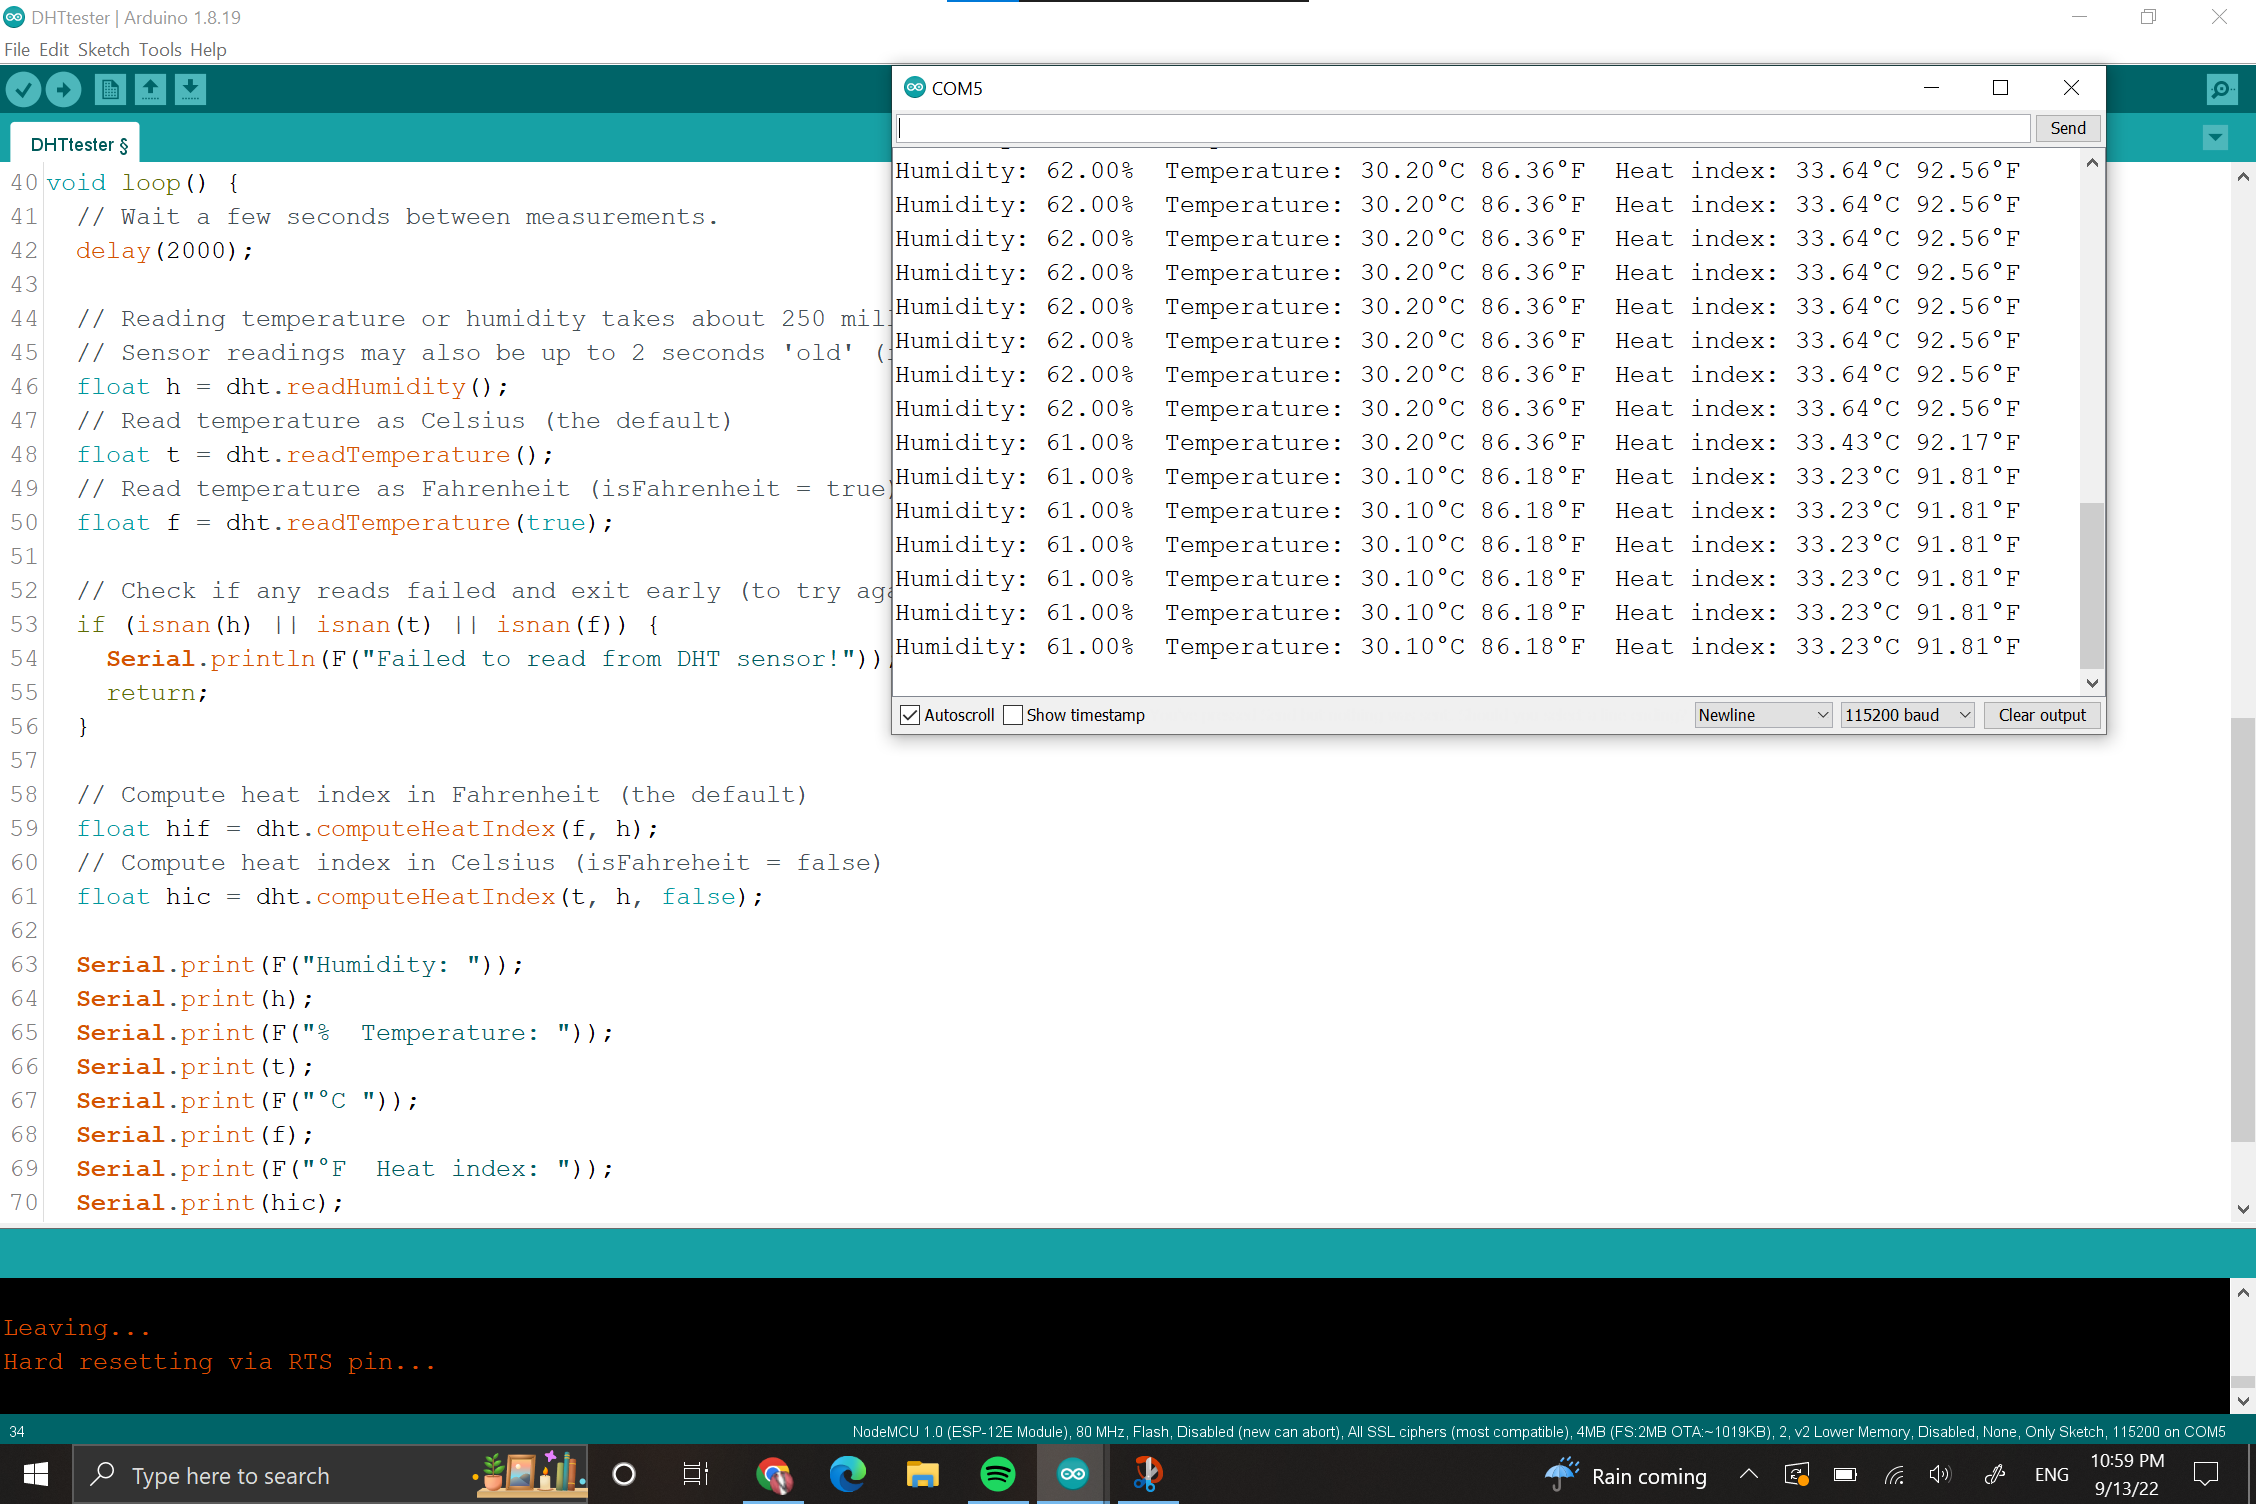The width and height of the screenshot is (2256, 1504).
Task: Open the tab options dropdown arrow
Action: pyautogui.click(x=2215, y=138)
